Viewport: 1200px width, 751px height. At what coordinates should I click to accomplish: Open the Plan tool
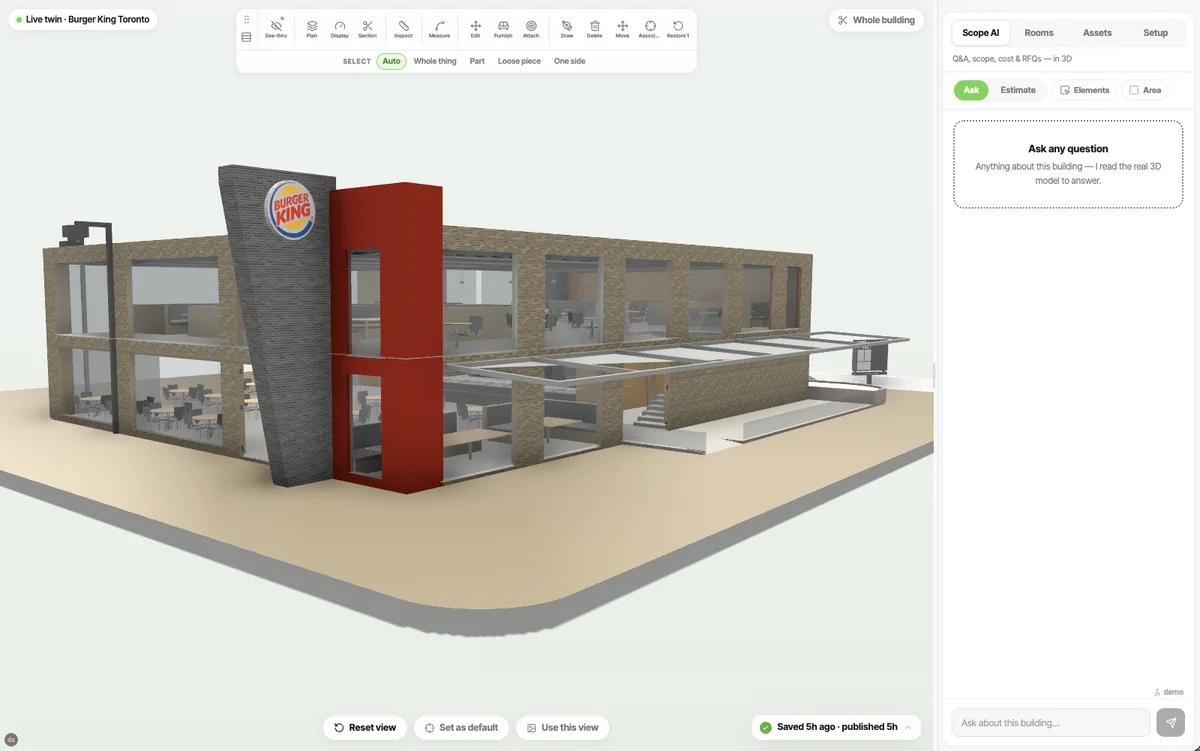(x=312, y=28)
